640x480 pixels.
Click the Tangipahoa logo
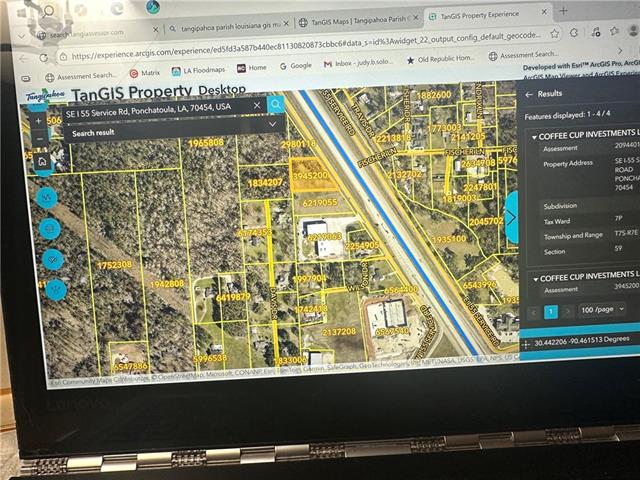pyautogui.click(x=45, y=96)
